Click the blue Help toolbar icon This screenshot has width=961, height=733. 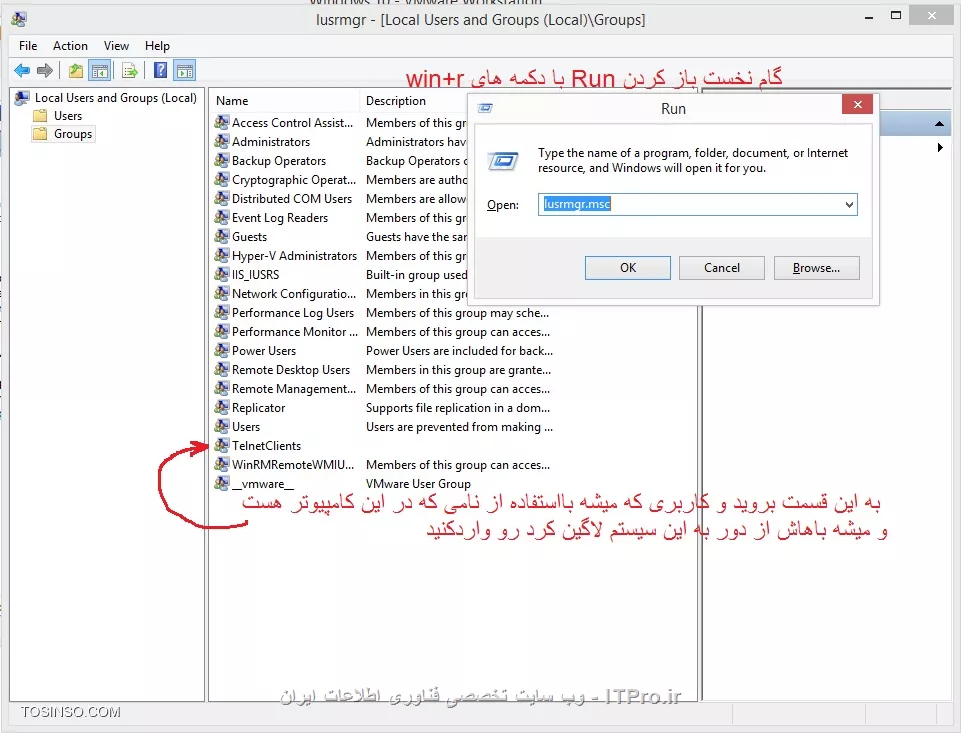coord(160,70)
